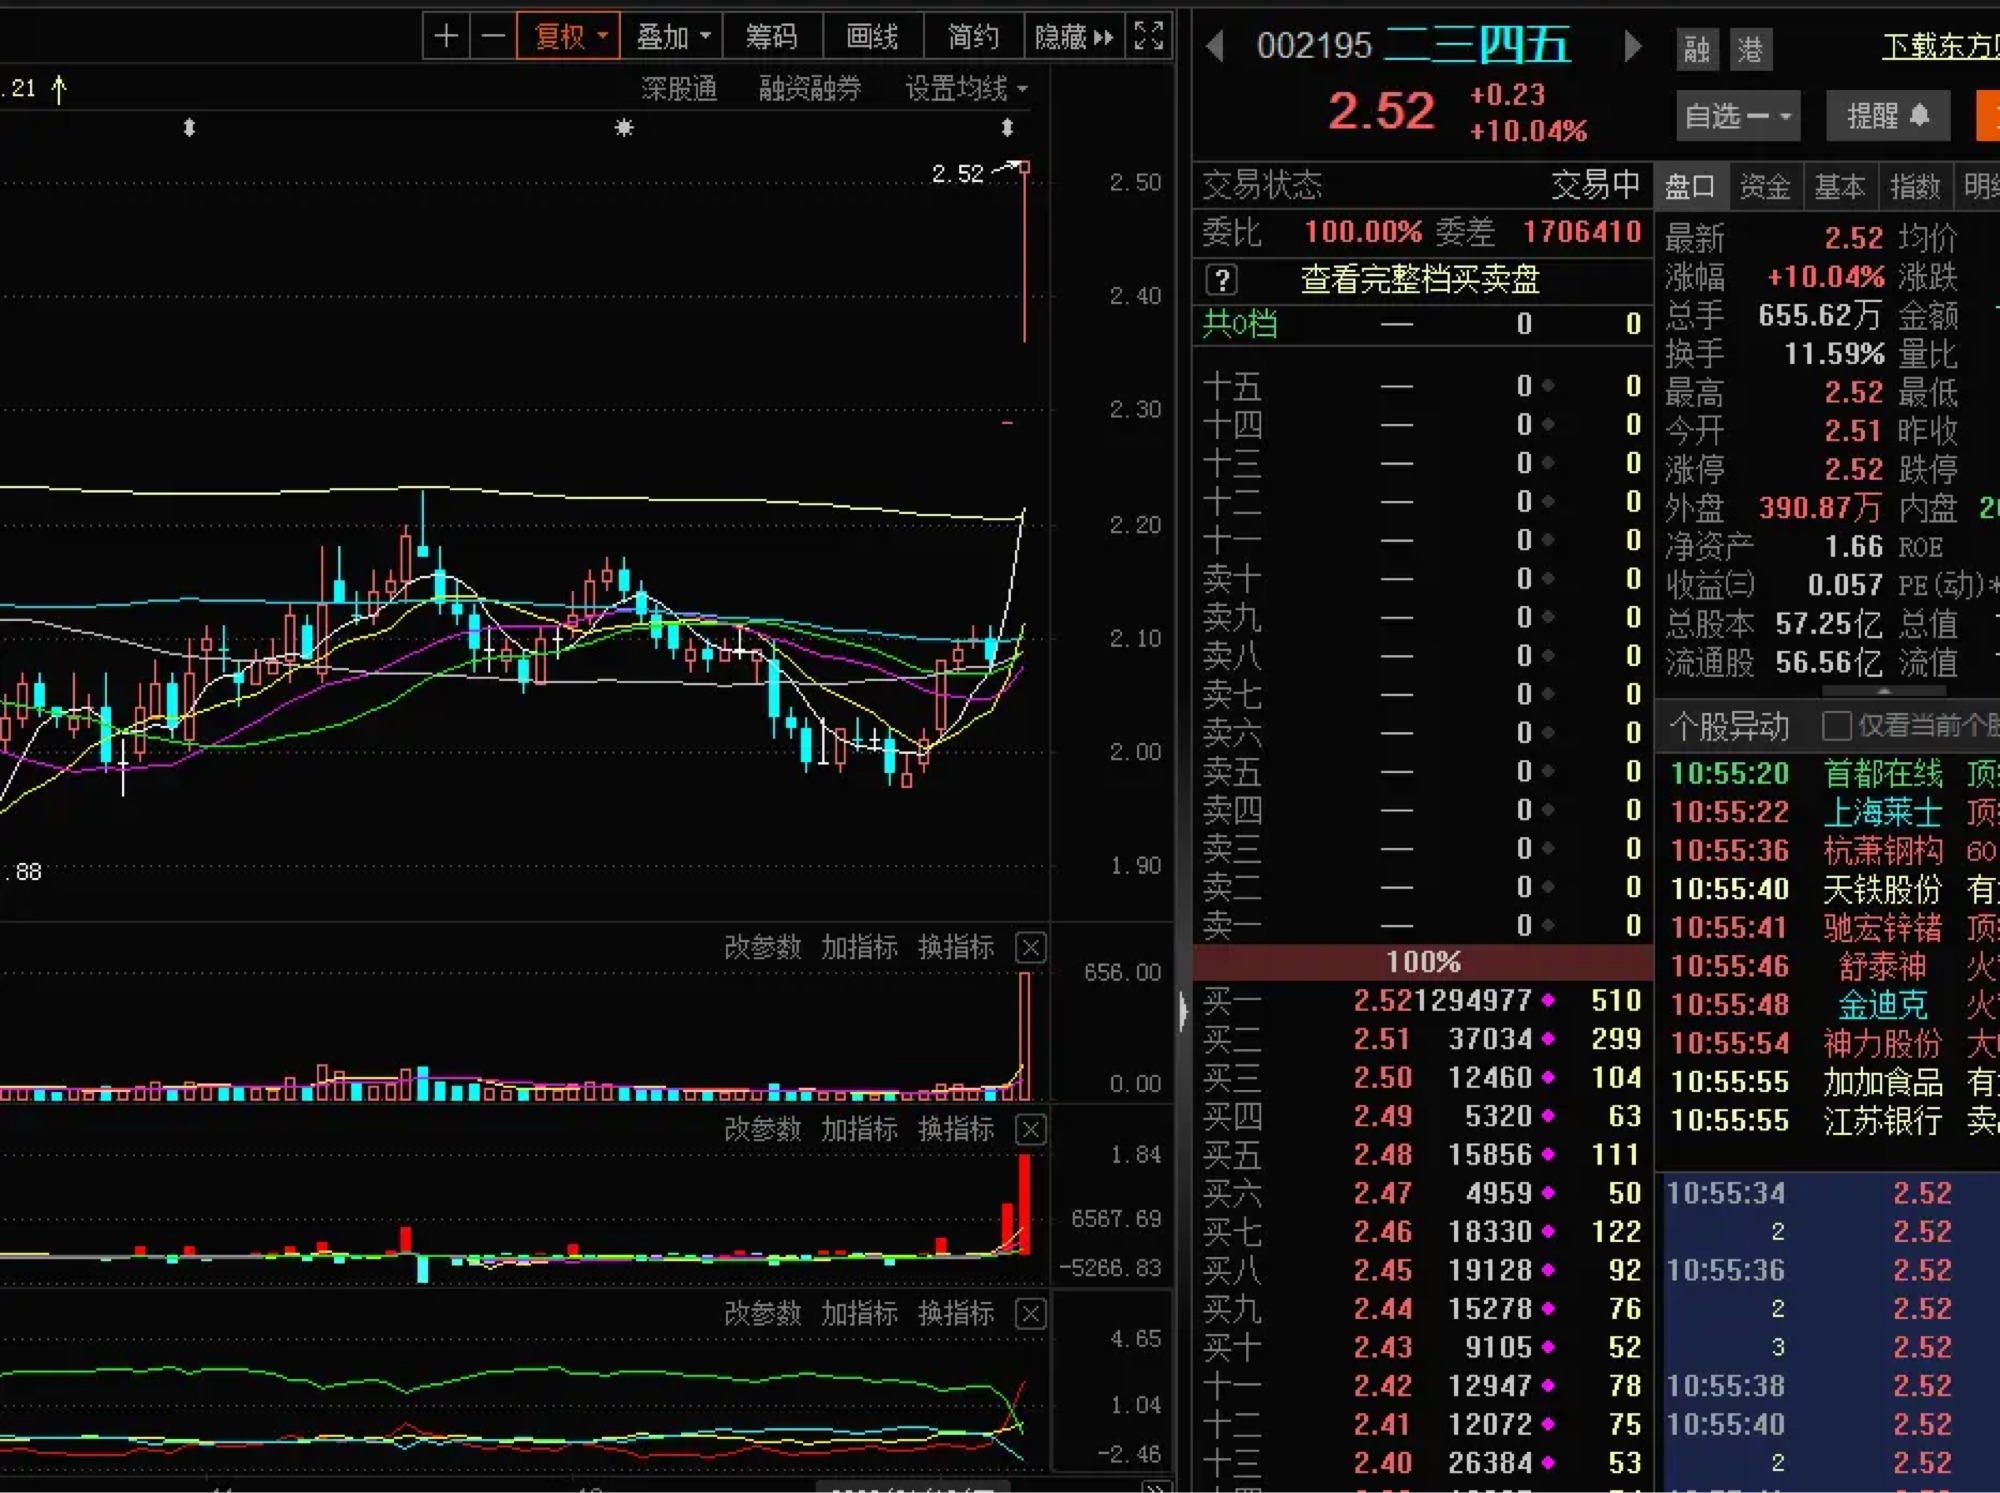Select the 基本 tab

pyautogui.click(x=1839, y=187)
